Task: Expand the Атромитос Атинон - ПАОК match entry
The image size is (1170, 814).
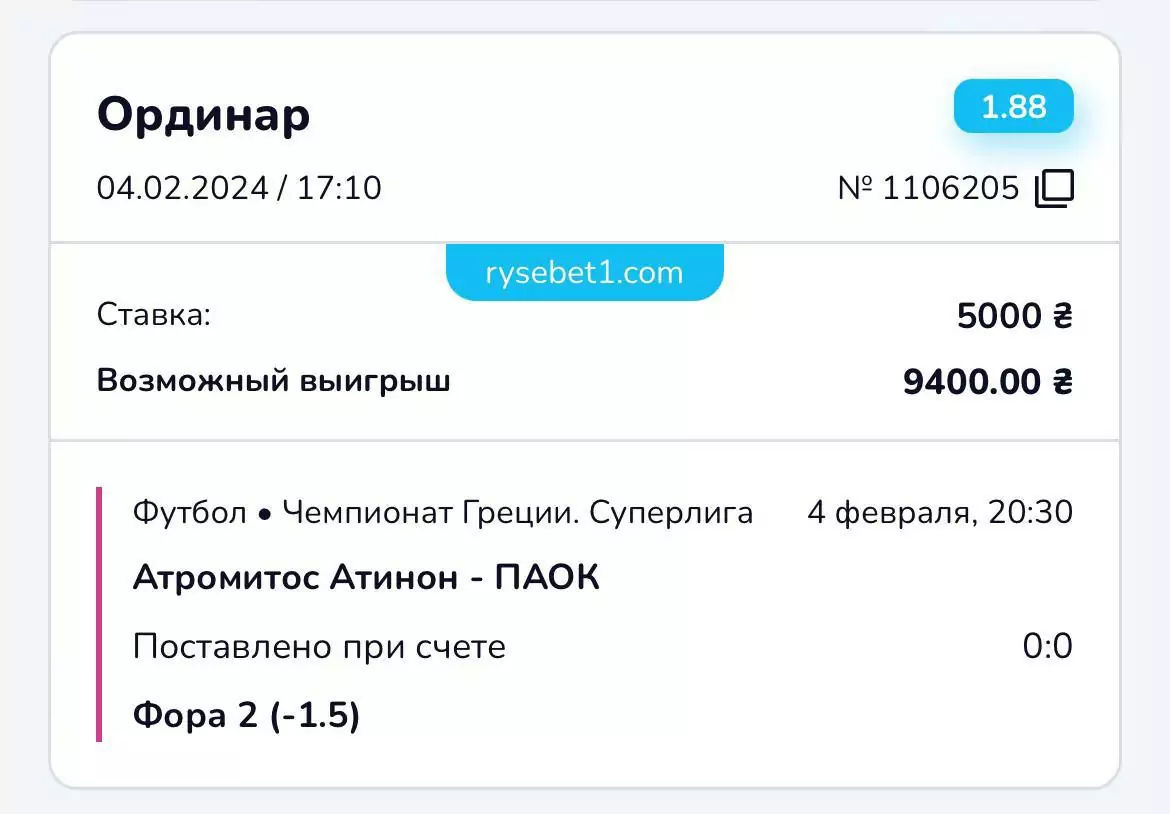Action: click(366, 576)
